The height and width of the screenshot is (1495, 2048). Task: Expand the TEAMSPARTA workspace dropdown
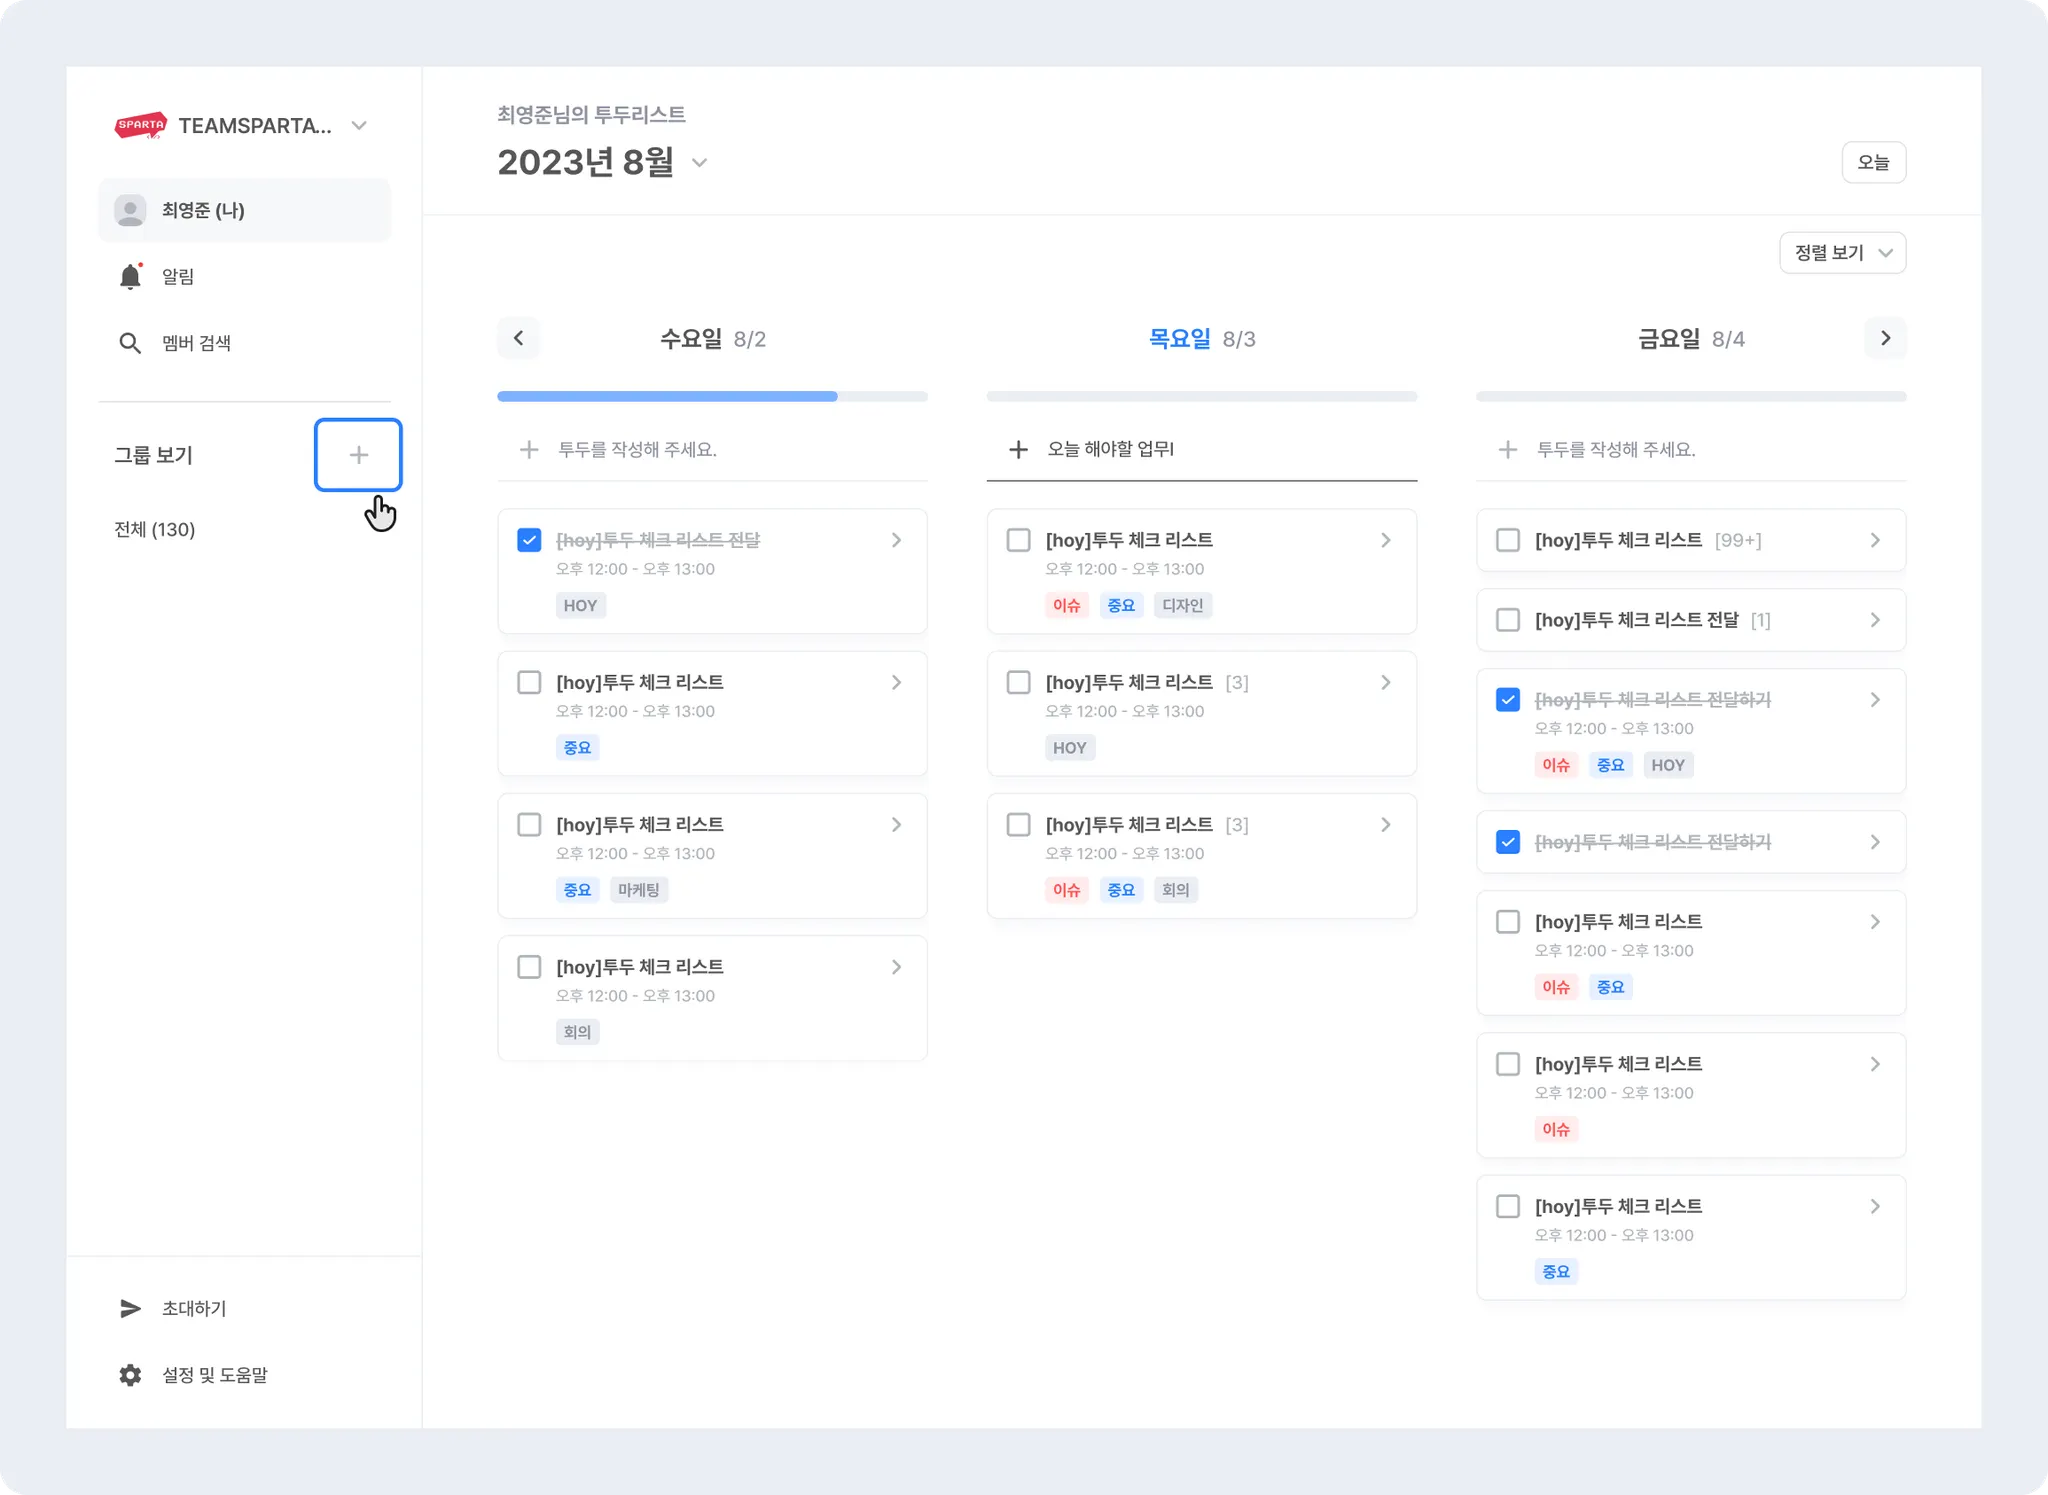coord(359,126)
